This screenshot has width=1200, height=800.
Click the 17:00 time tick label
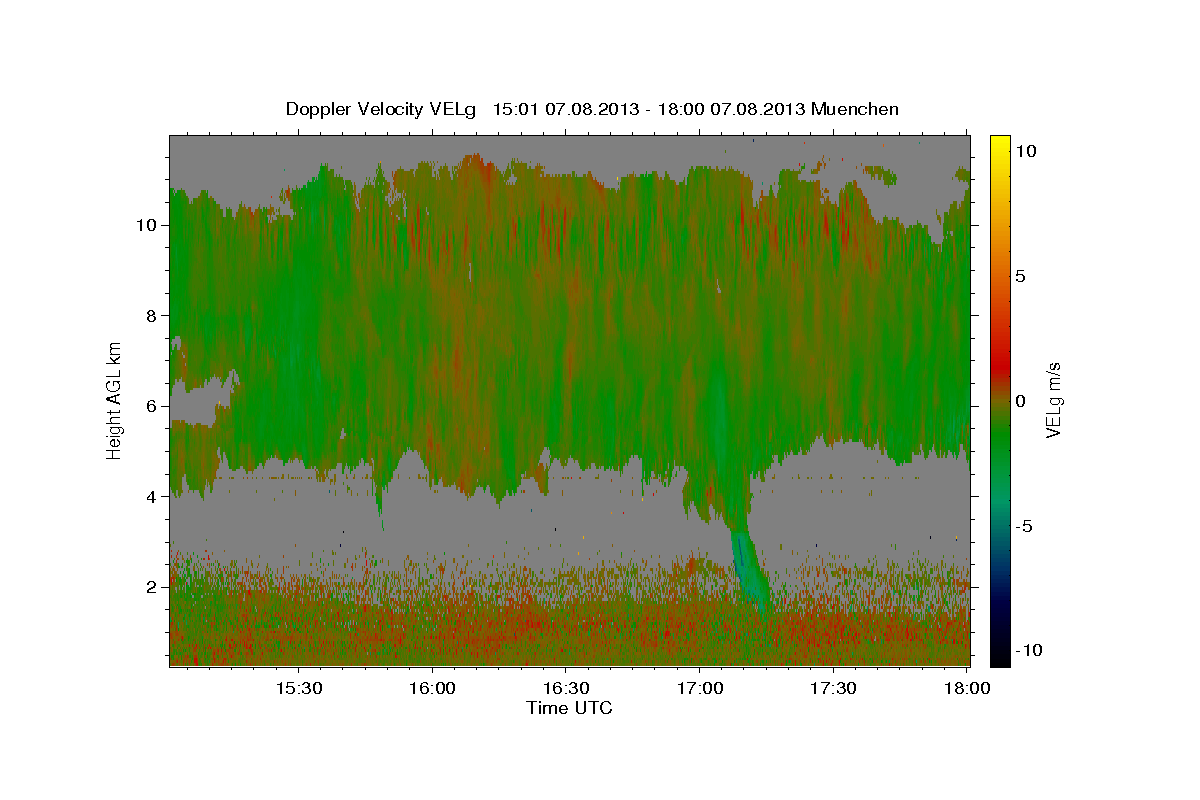(x=699, y=688)
